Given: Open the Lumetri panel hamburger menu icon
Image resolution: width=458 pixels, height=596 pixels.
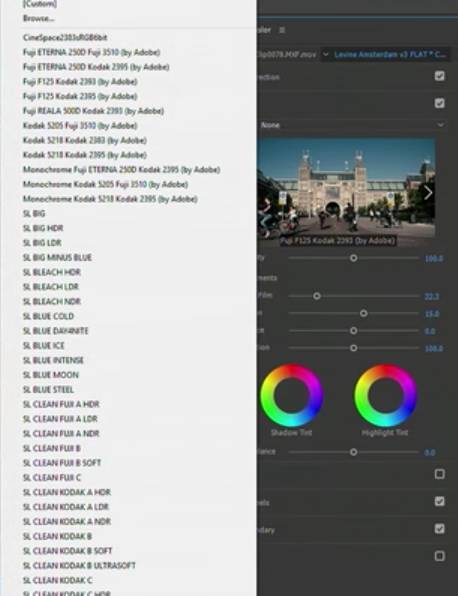Looking at the screenshot, I should pos(282,30).
